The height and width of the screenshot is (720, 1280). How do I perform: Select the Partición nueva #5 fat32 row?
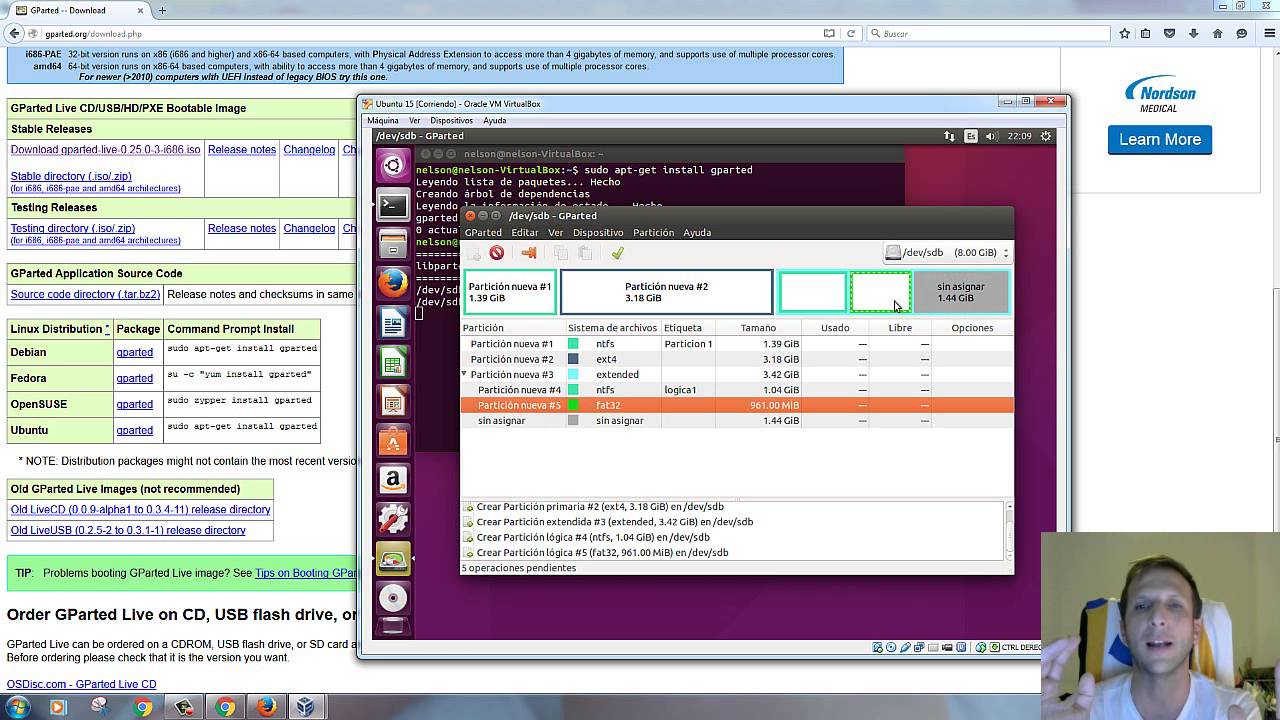(x=737, y=405)
